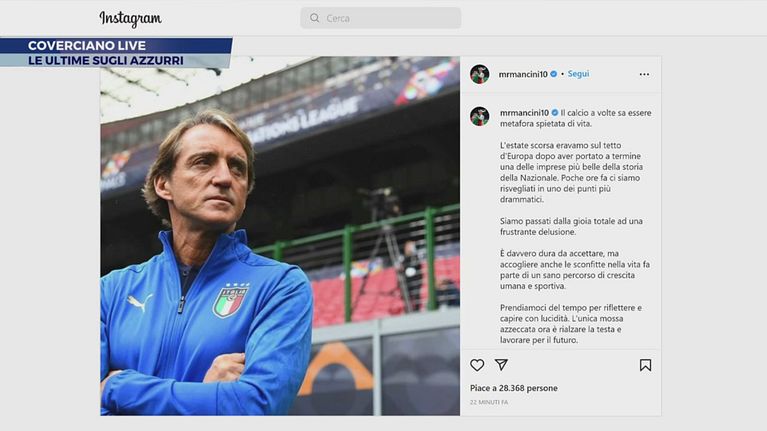Open mrmancini10 username link in caption
This screenshot has height=431, width=767.
point(523,113)
